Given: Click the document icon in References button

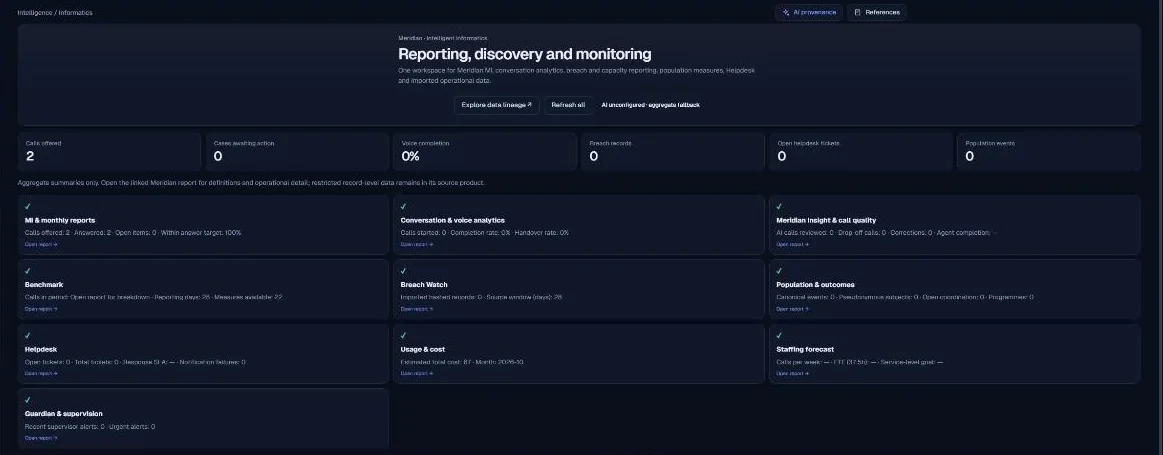Looking at the screenshot, I should (x=857, y=13).
